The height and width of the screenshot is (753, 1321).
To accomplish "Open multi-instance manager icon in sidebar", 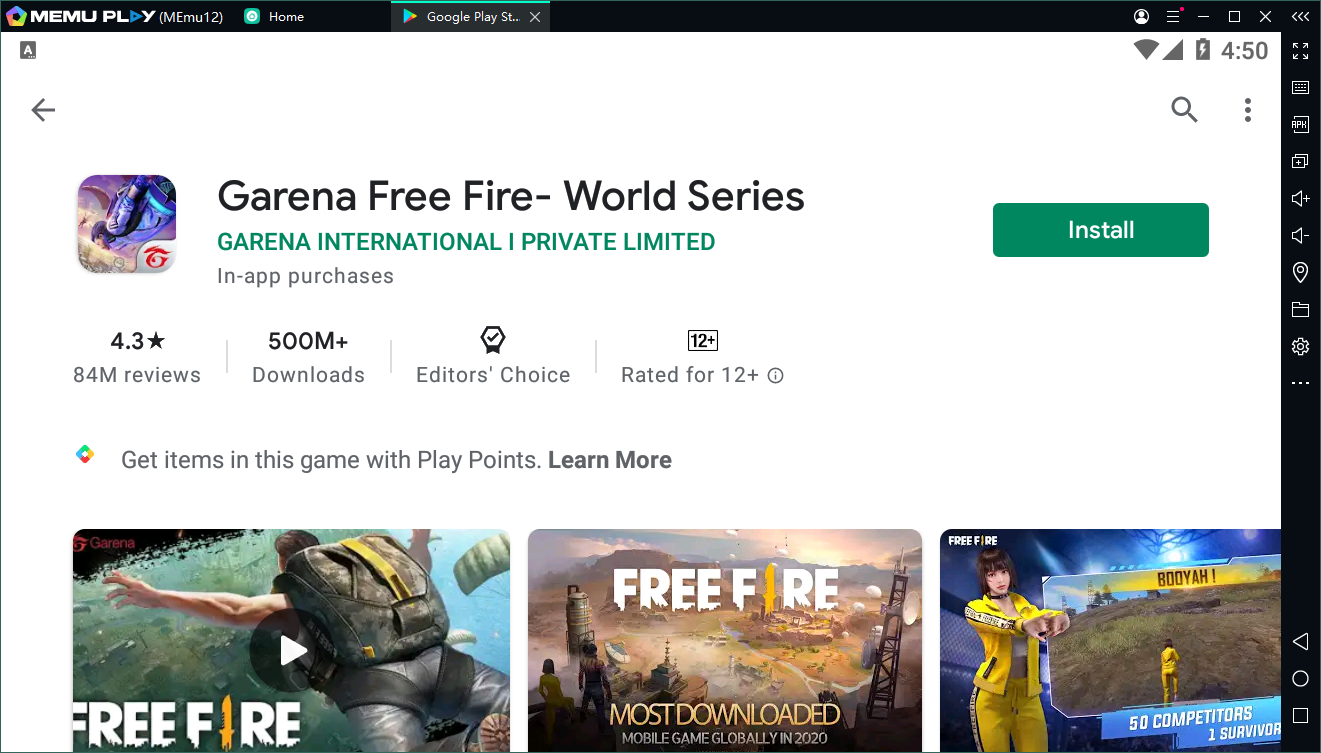I will click(x=1300, y=162).
